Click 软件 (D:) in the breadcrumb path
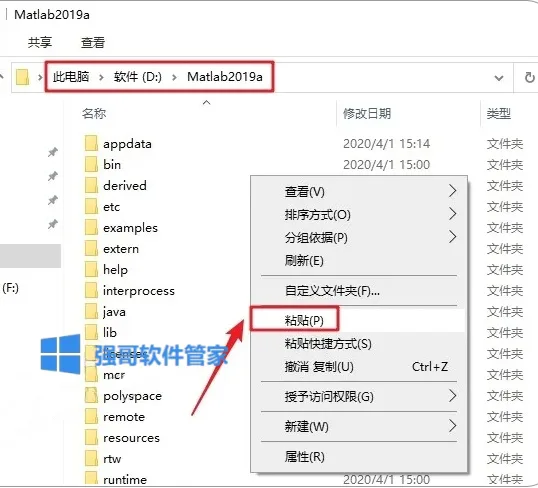The height and width of the screenshot is (488, 538). pos(138,77)
